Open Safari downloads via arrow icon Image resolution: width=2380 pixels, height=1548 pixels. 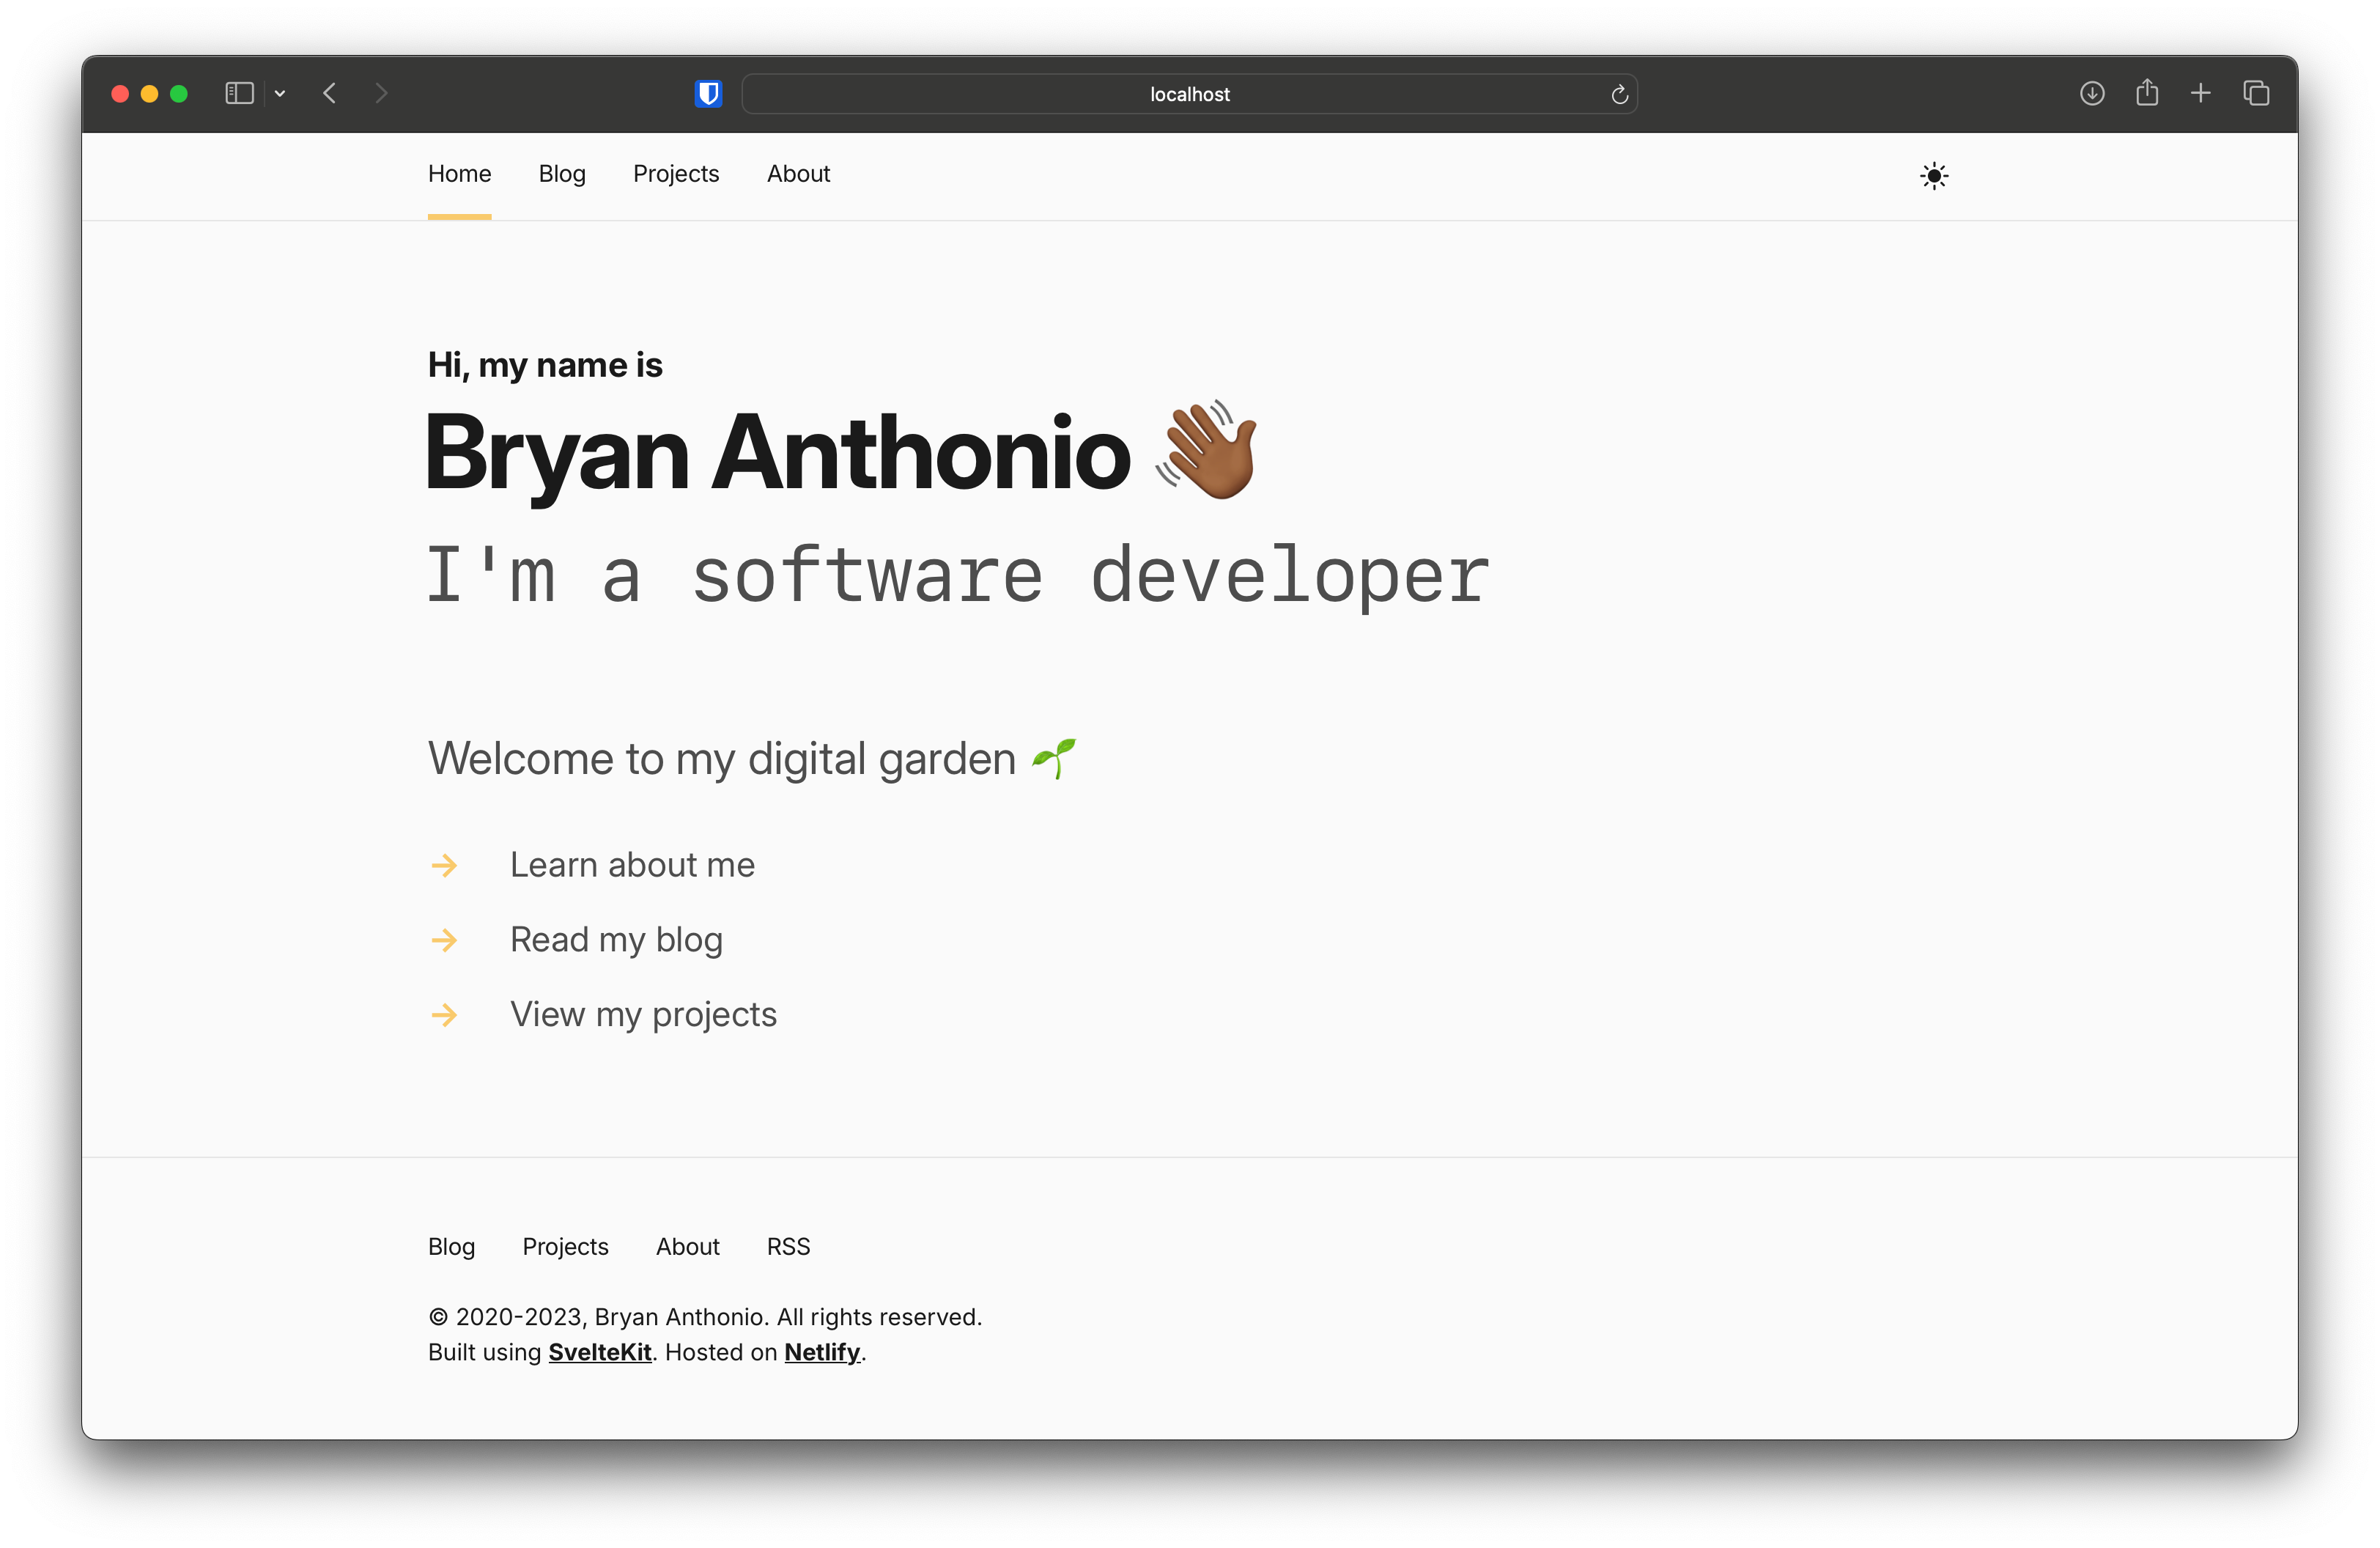[2091, 93]
